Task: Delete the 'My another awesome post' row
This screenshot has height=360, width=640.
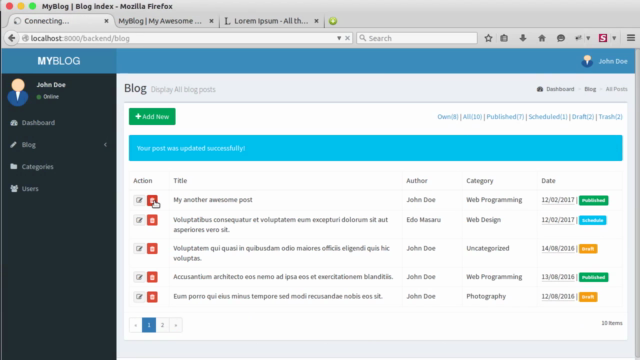Action: [152, 200]
